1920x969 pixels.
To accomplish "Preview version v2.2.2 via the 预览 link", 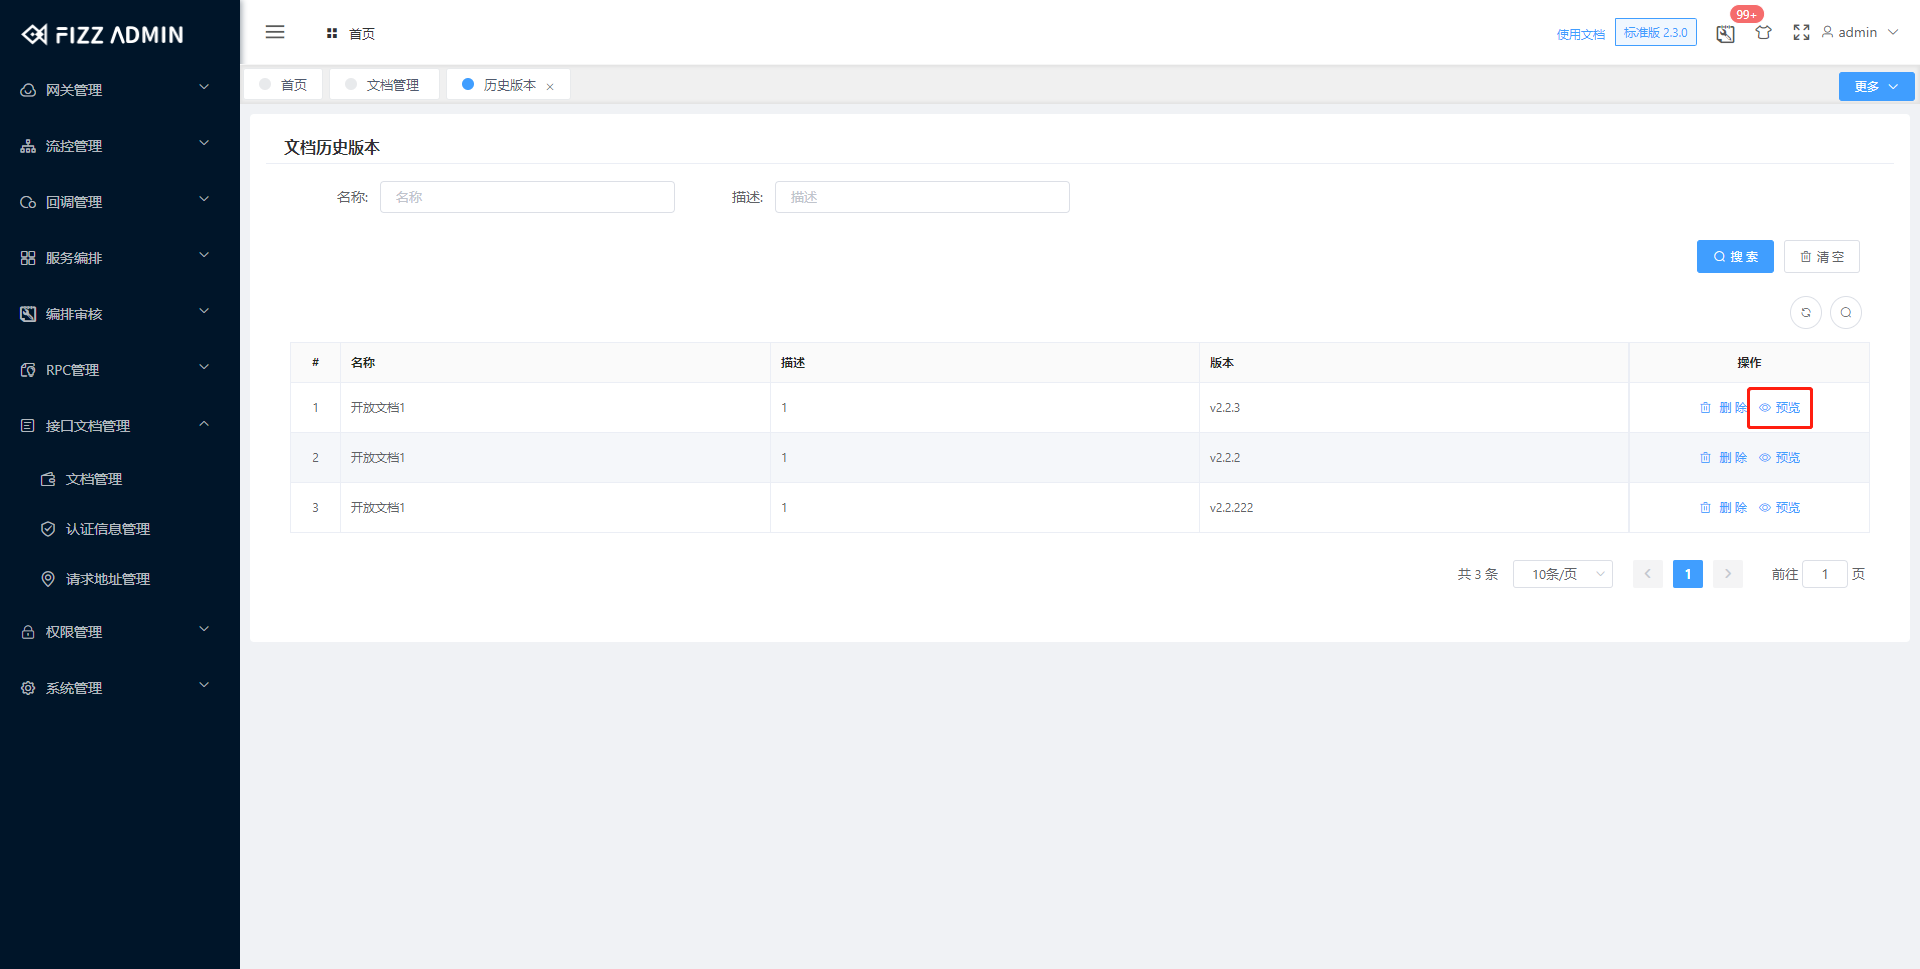I will (1787, 457).
